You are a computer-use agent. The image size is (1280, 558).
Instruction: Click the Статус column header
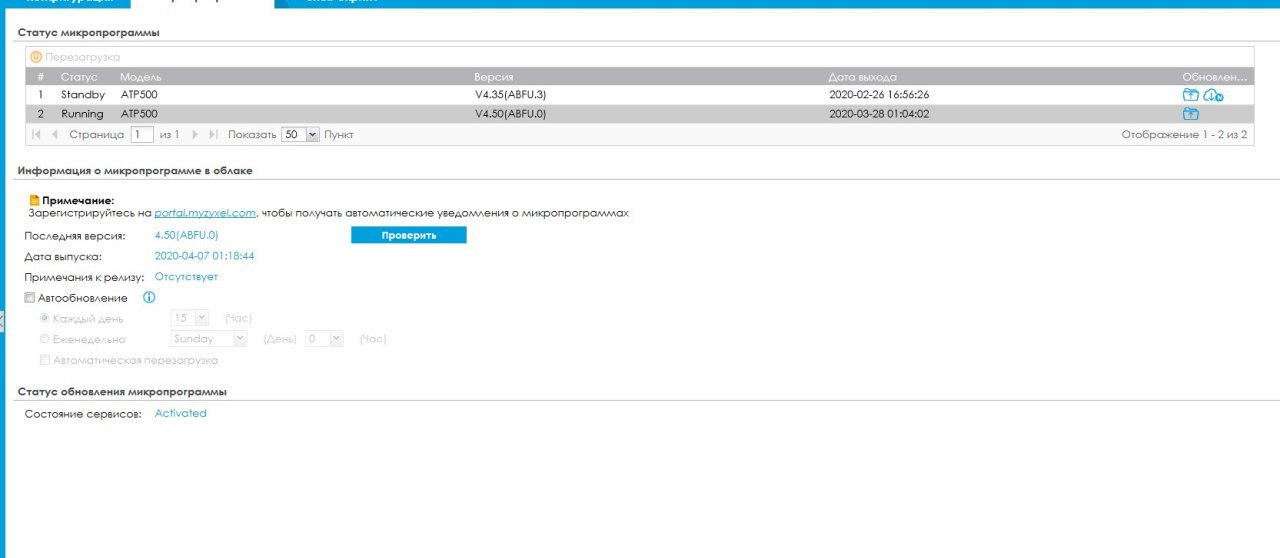[x=79, y=77]
